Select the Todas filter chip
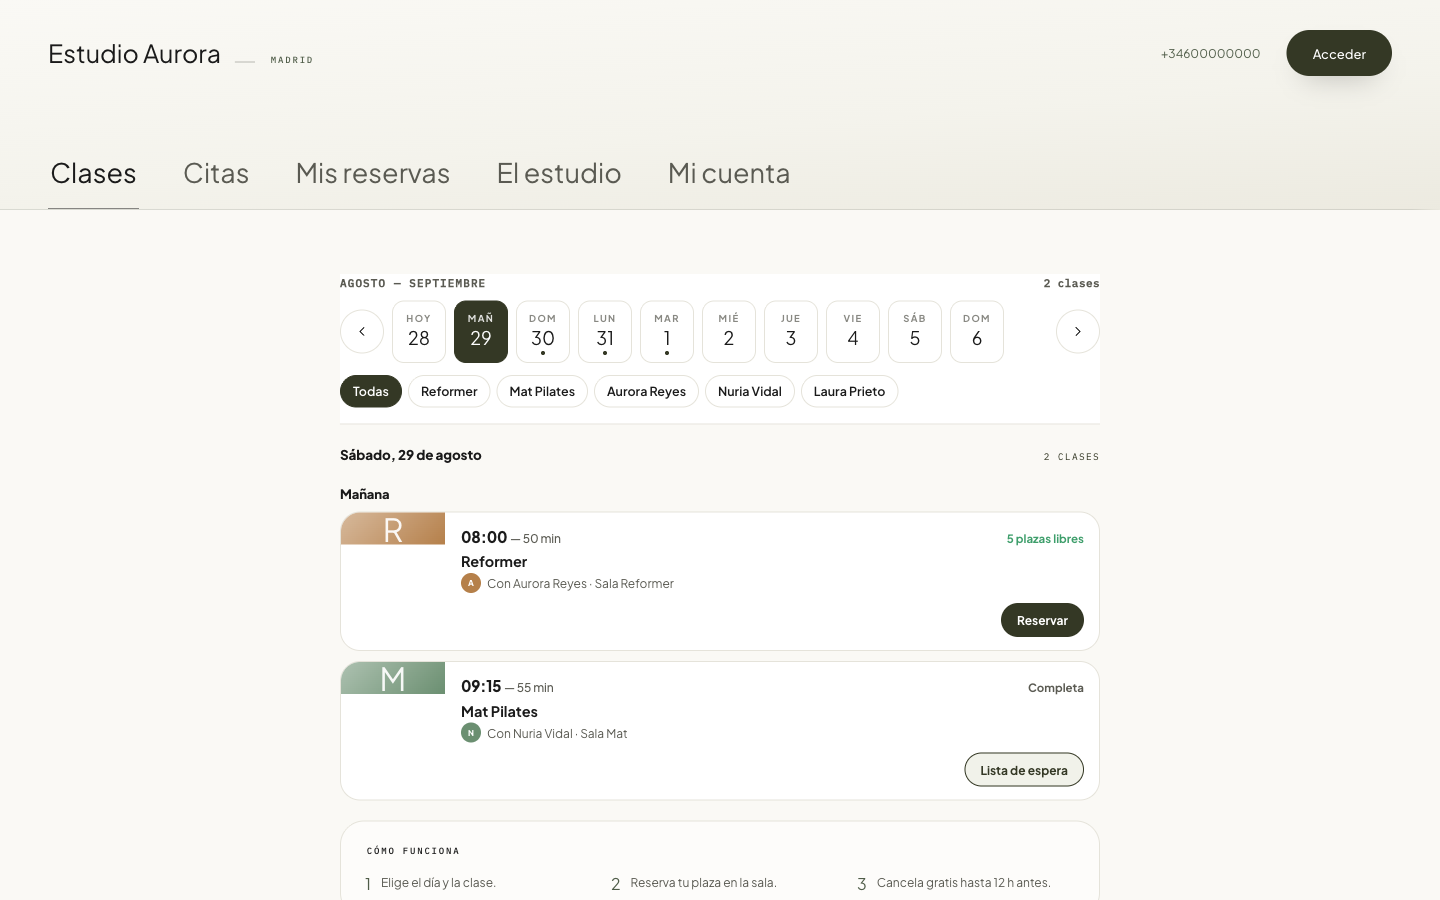This screenshot has height=900, width=1440. [371, 391]
